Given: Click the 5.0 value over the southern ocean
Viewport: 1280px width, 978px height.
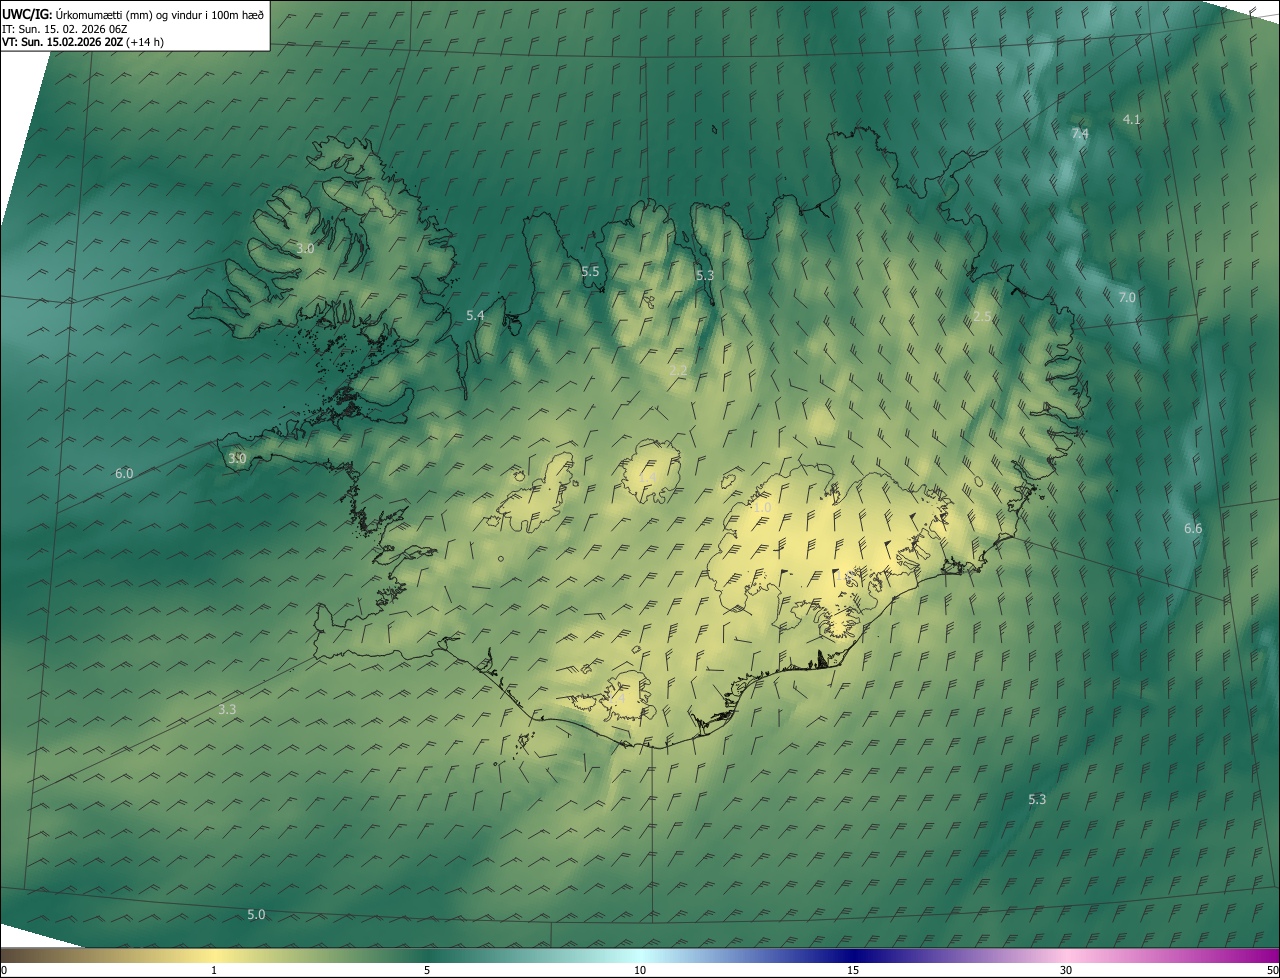Looking at the screenshot, I should [256, 915].
